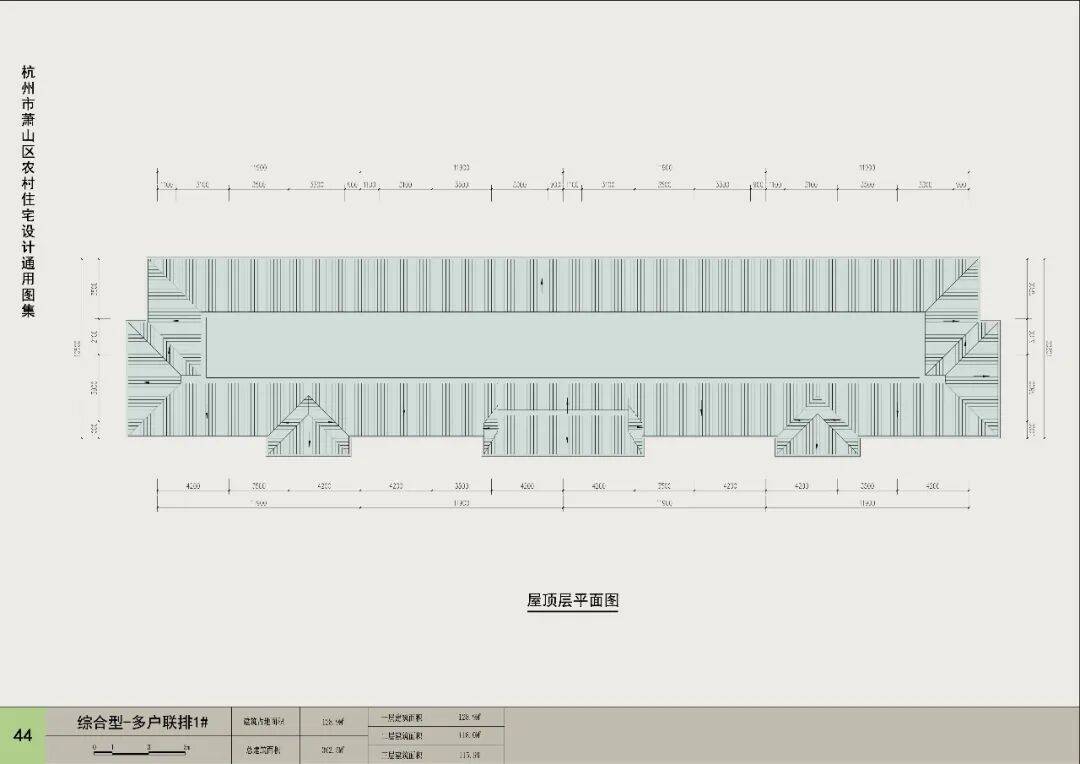Click the green page number 44 box
1080x764 pixels.
pyautogui.click(x=23, y=736)
